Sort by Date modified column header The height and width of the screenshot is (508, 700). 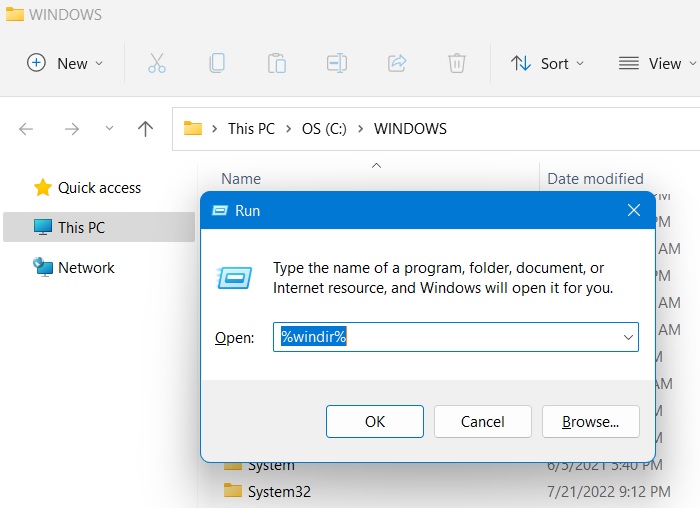click(596, 179)
